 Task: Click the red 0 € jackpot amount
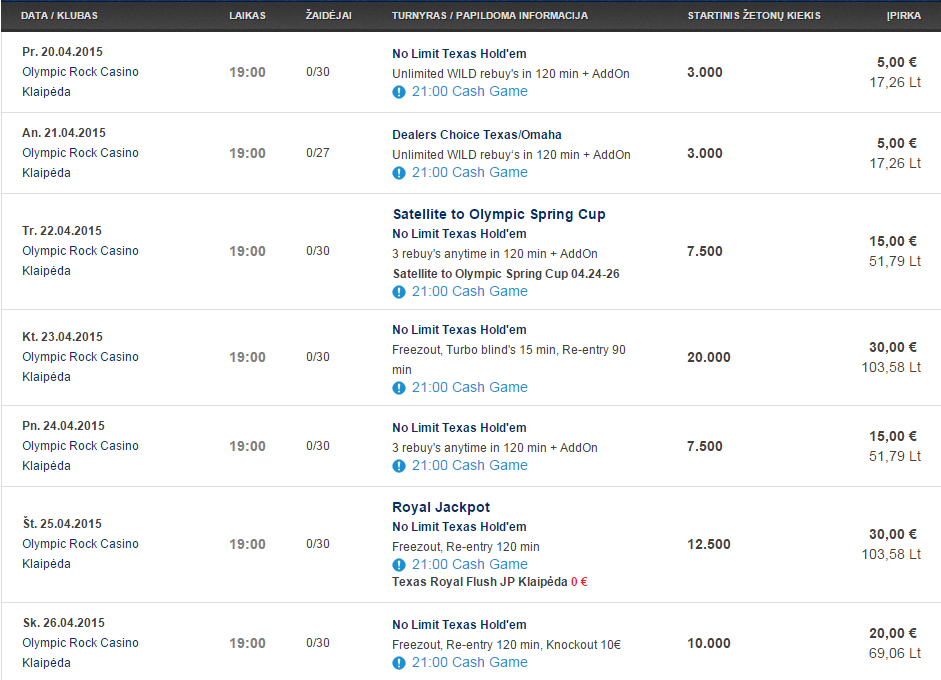point(579,582)
